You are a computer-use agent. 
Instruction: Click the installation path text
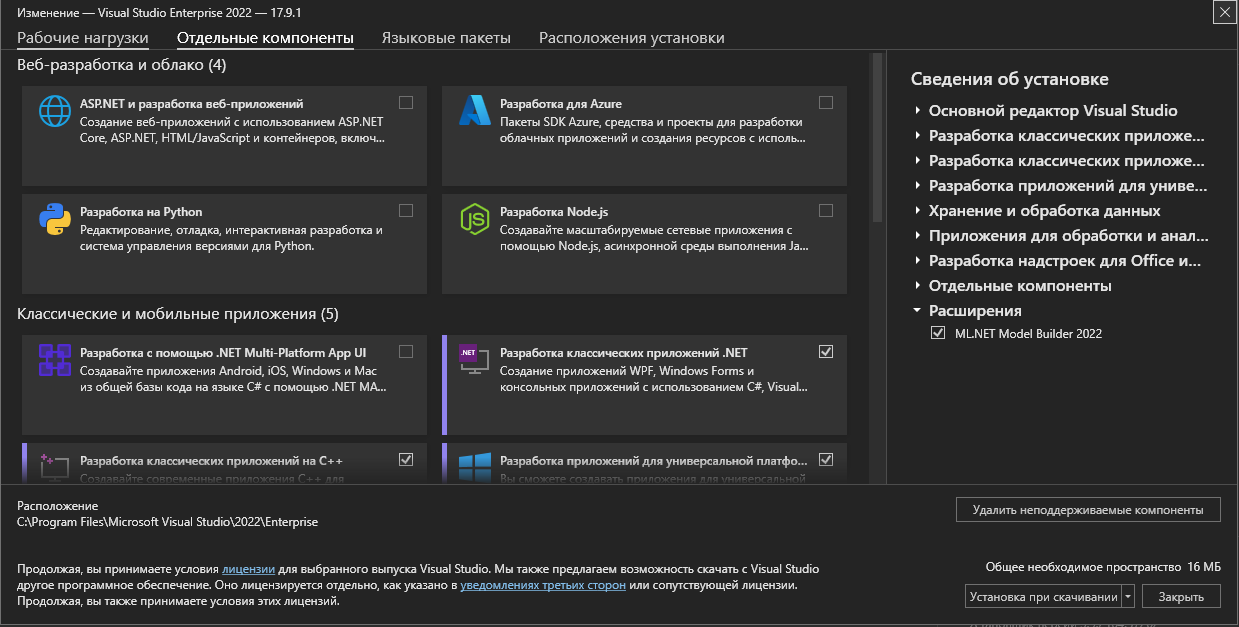click(x=167, y=522)
